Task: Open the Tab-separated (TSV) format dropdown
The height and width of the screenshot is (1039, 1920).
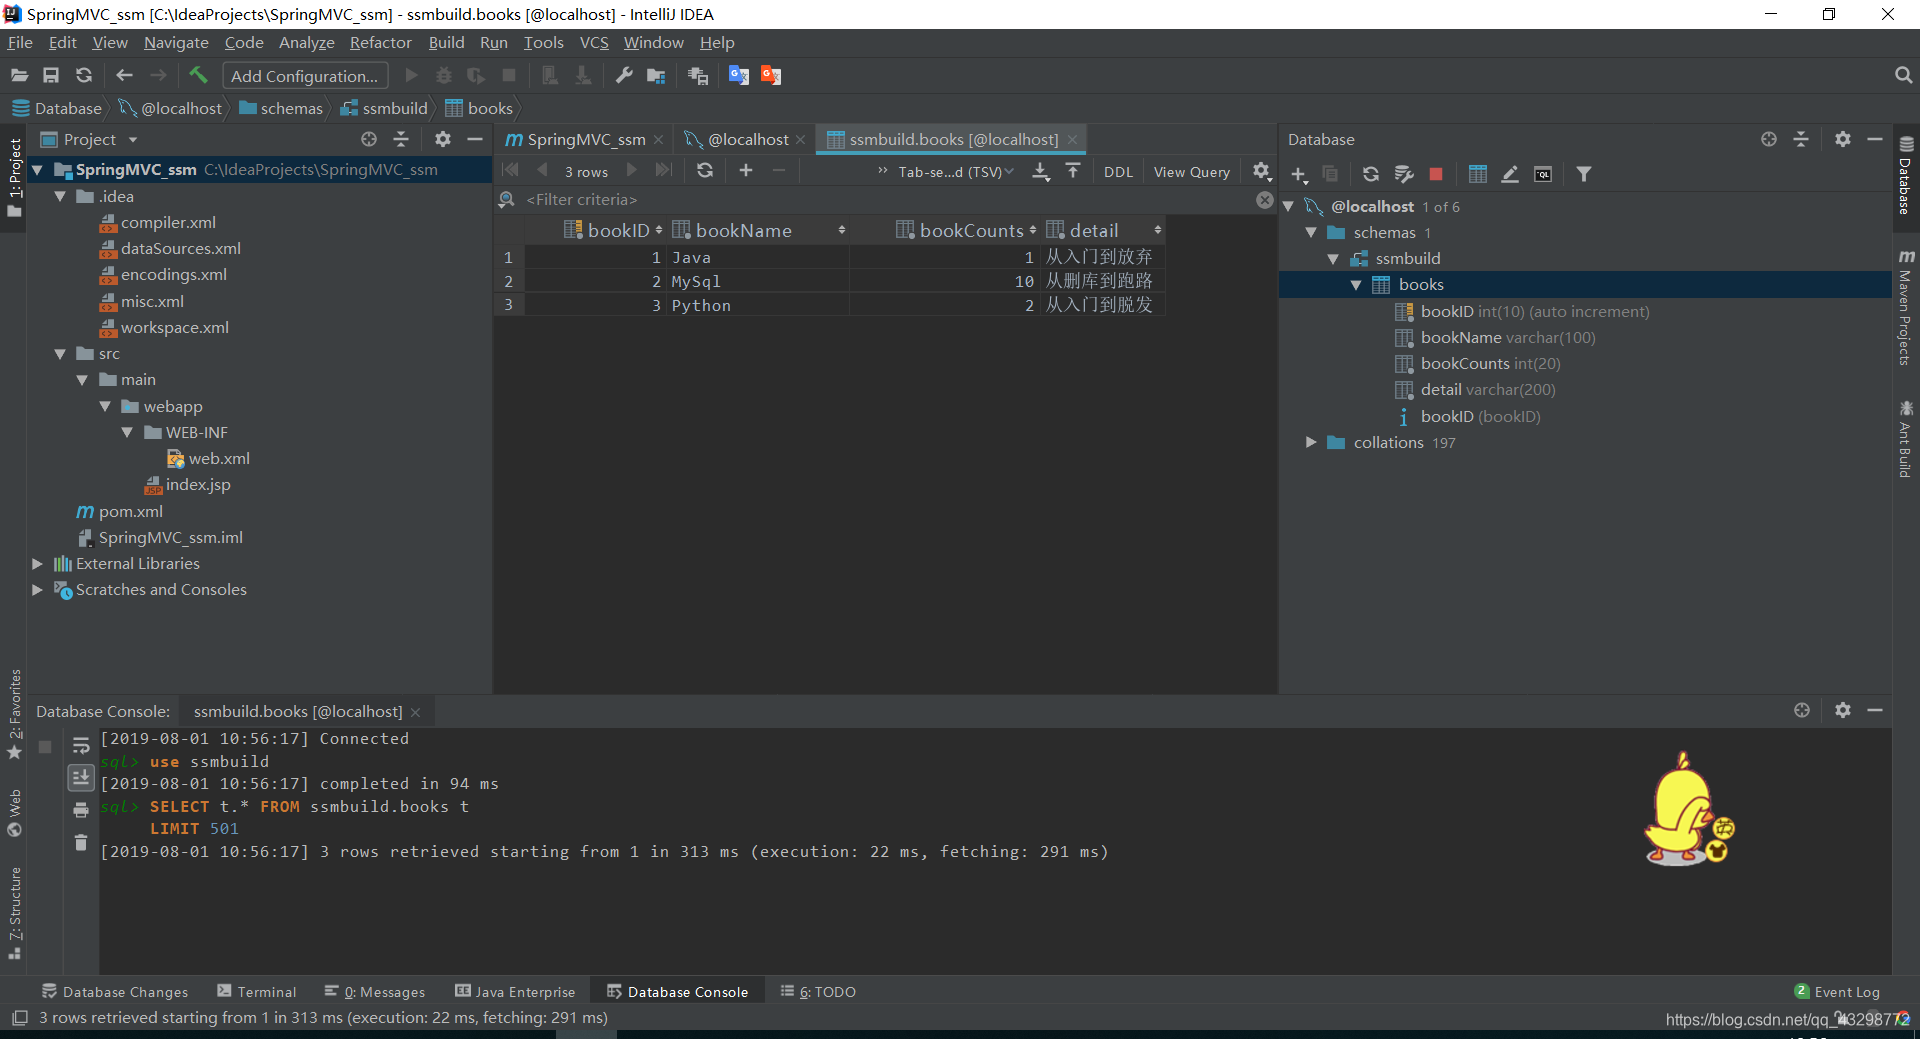Action: click(954, 172)
